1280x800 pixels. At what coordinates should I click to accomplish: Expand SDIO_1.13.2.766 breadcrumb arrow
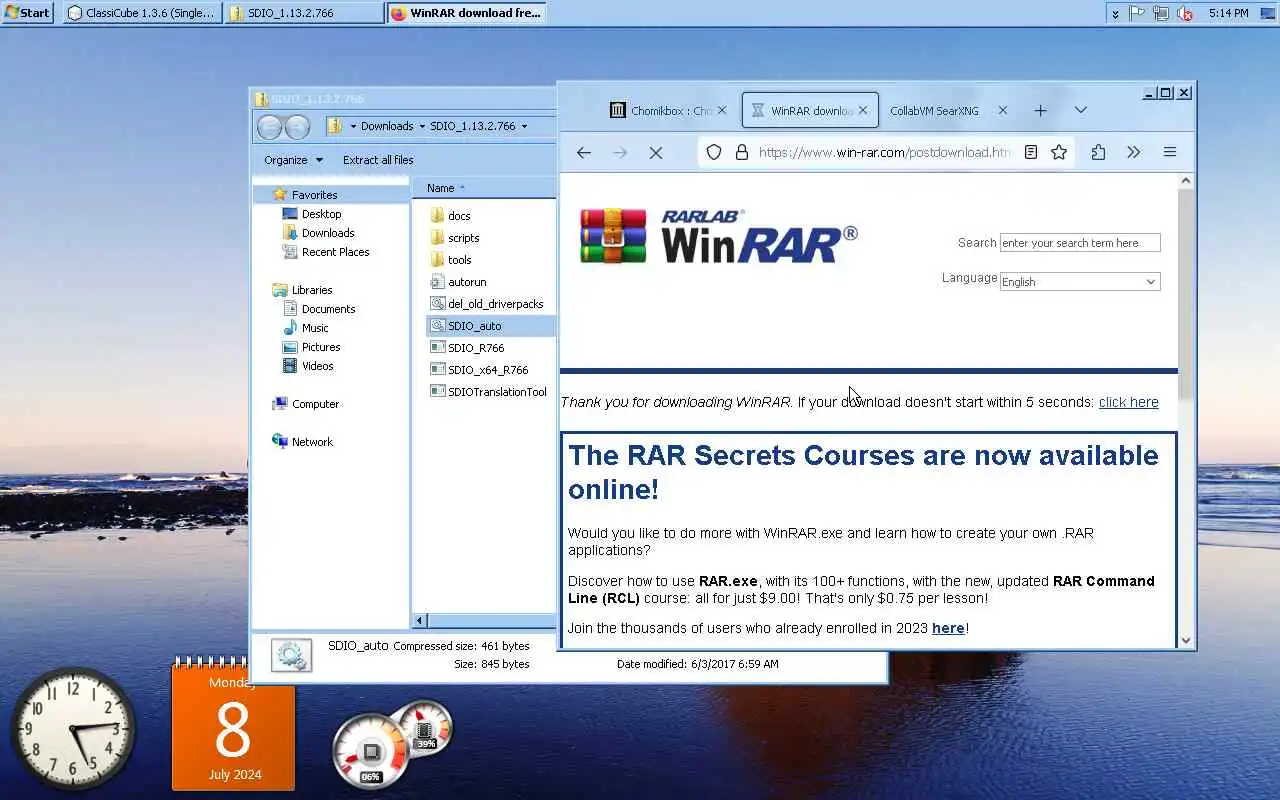click(x=524, y=127)
